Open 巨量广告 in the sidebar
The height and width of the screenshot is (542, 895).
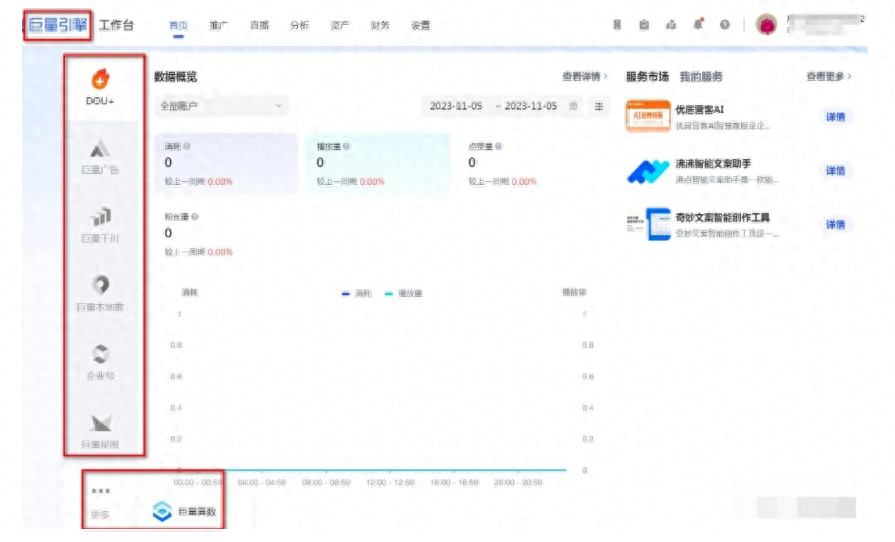pyautogui.click(x=100, y=156)
